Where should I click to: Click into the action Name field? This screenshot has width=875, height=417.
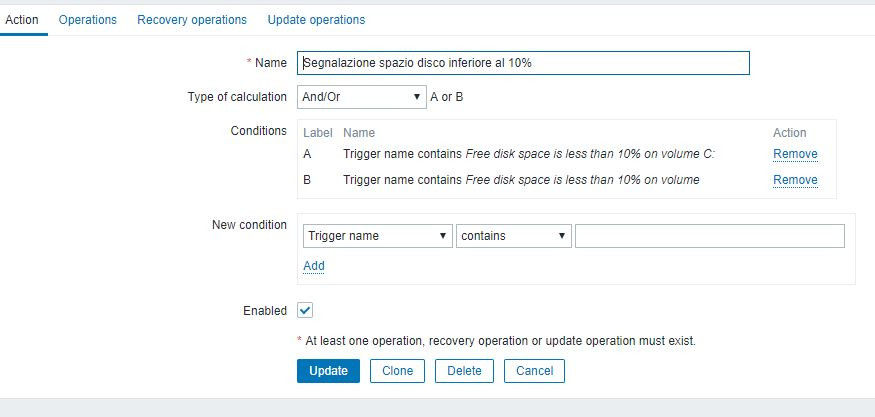(523, 63)
